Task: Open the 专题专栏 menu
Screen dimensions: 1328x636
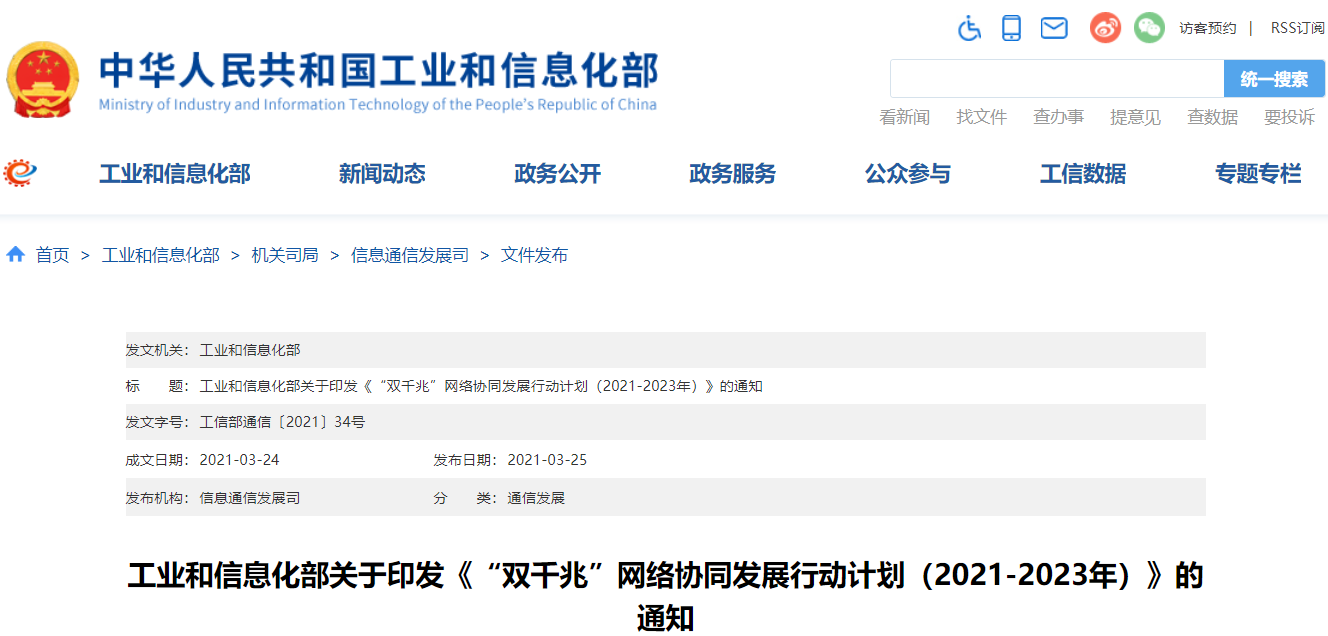Action: (1258, 173)
